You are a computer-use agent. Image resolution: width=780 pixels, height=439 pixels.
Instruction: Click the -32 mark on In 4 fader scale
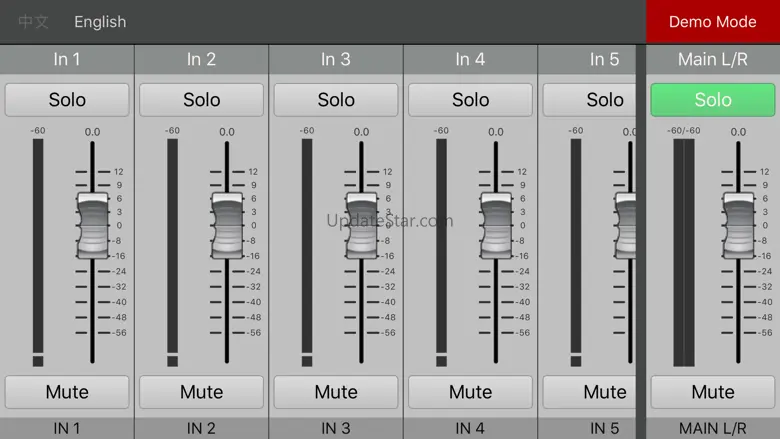pos(523,287)
